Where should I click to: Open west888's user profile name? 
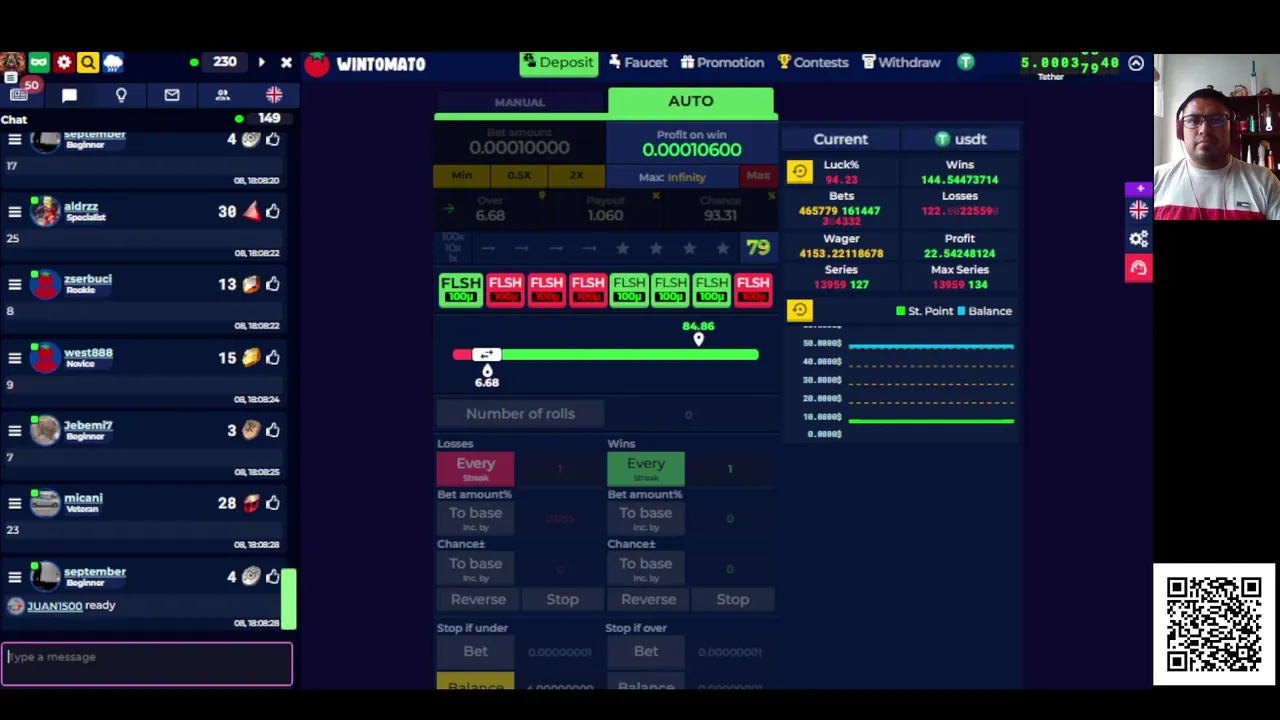click(88, 353)
